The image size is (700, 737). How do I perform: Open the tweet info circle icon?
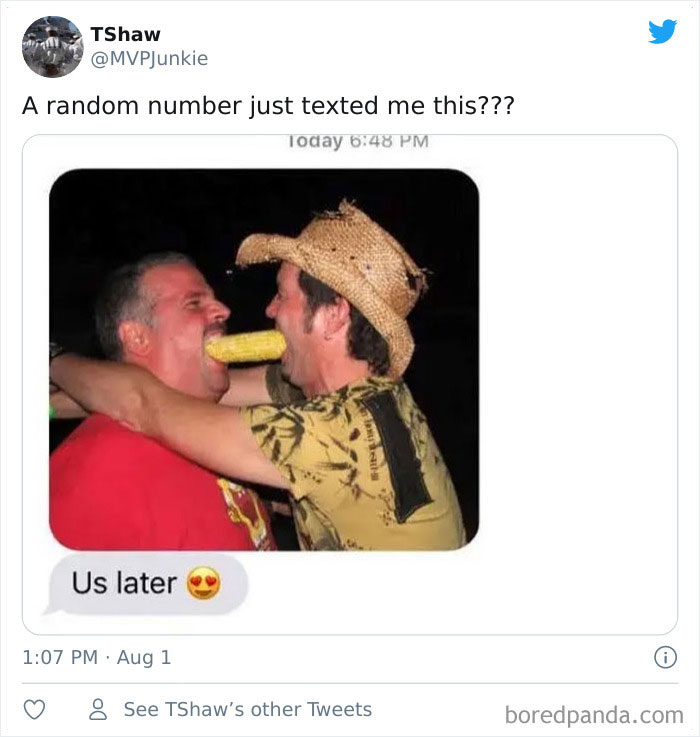(666, 657)
